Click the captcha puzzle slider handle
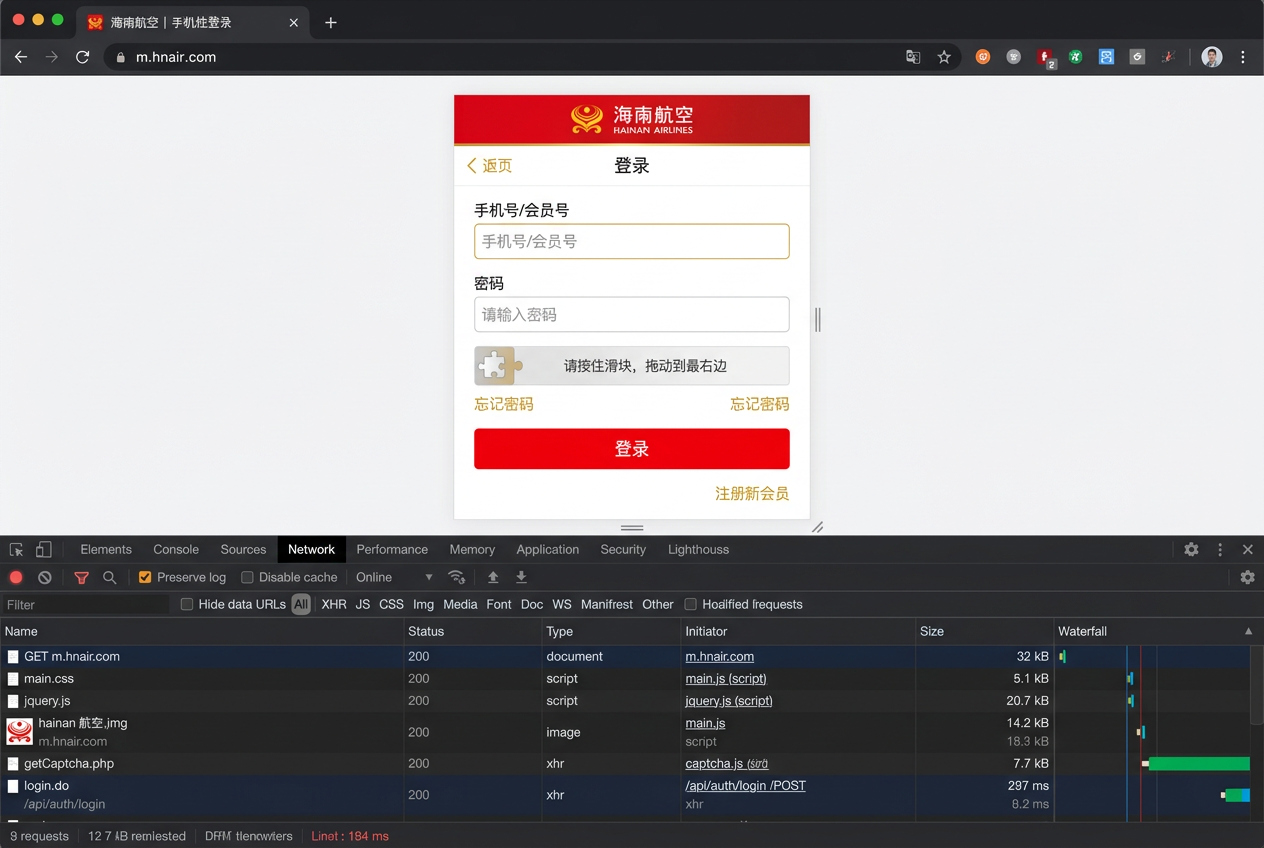Image resolution: width=1264 pixels, height=848 pixels. 499,366
